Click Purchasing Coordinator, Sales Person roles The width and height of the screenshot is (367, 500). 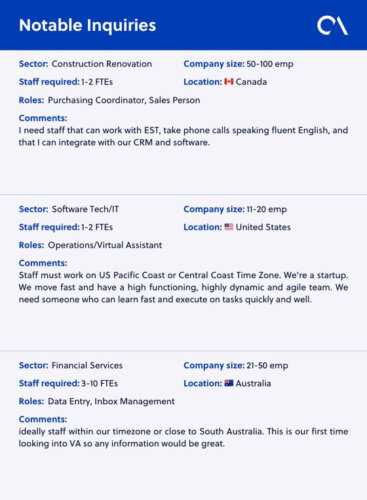pos(124,100)
